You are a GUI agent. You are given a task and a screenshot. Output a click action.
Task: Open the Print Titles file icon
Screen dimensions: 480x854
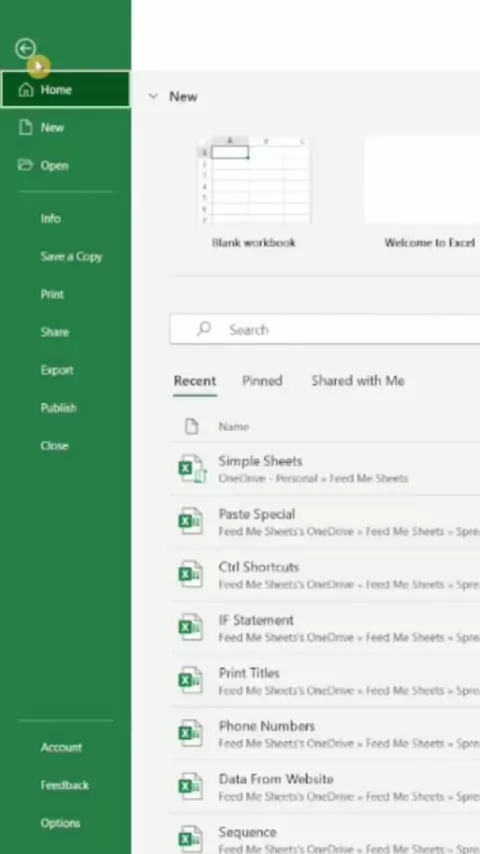pos(191,680)
